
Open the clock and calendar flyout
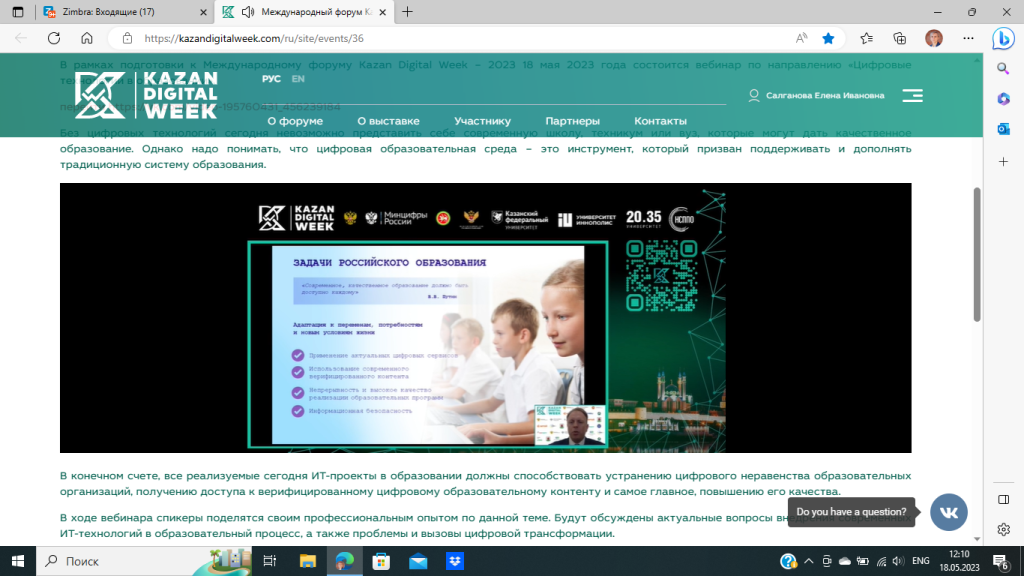(x=959, y=561)
